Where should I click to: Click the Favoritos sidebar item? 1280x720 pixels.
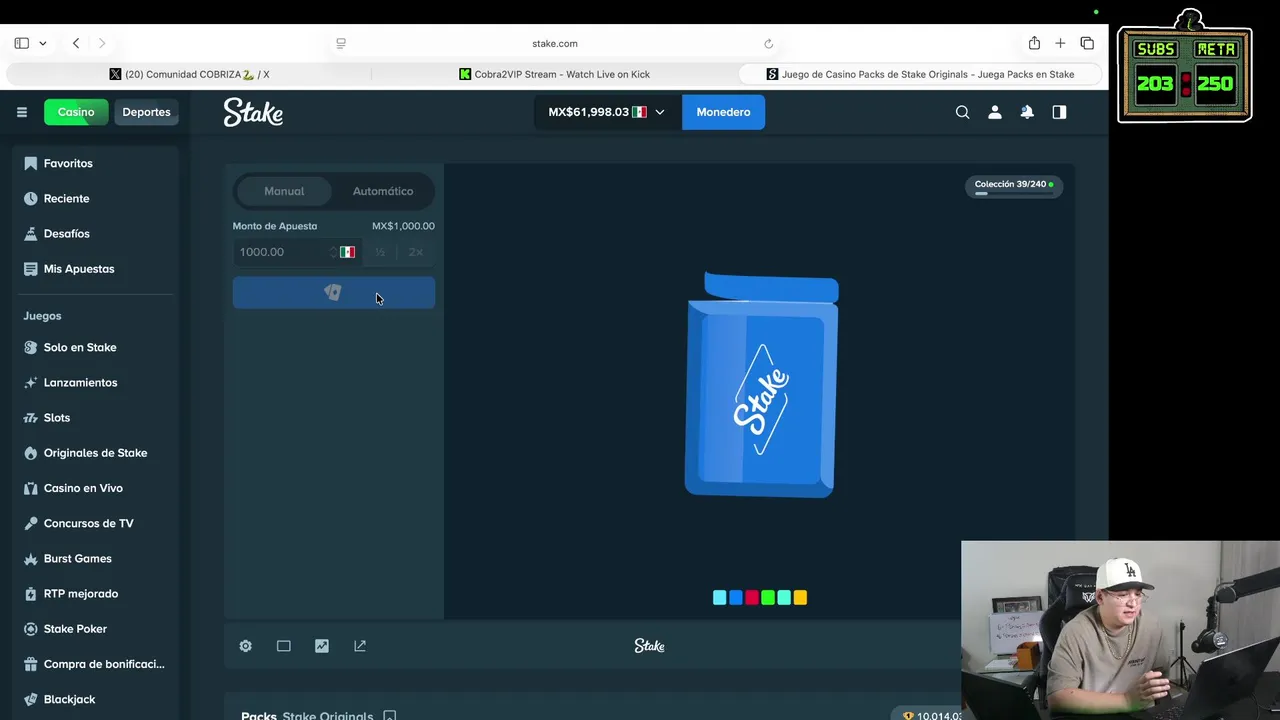click(x=97, y=163)
